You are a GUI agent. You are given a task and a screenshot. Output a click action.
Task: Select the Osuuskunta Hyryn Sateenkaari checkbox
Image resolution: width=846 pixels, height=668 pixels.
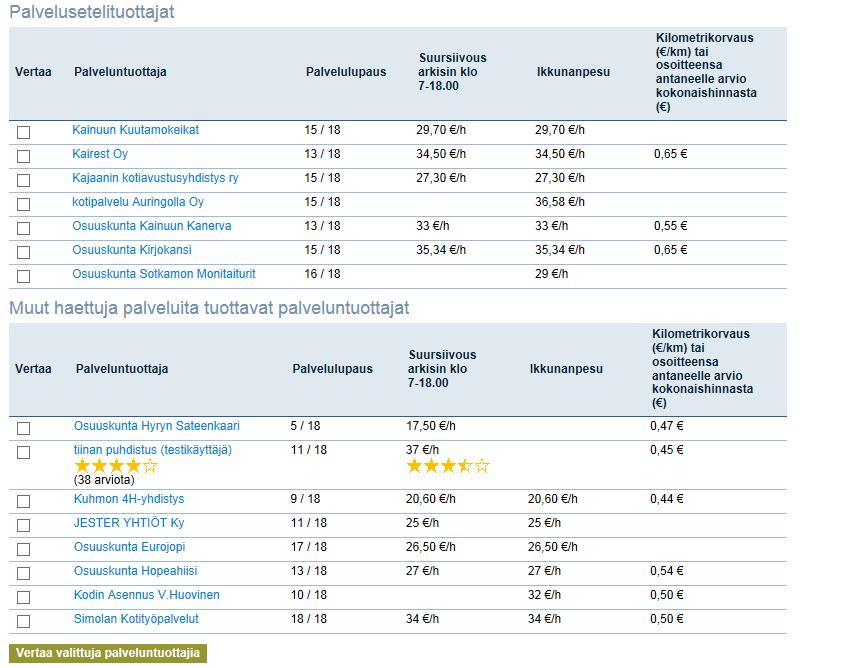[x=23, y=428]
